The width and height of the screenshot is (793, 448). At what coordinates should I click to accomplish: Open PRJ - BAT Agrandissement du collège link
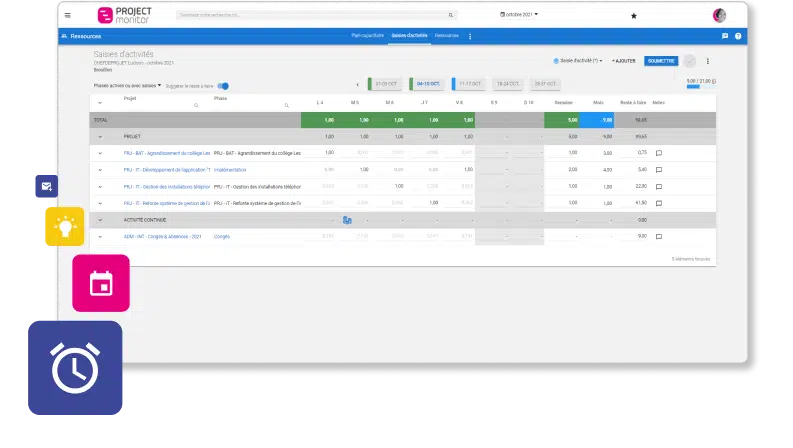click(x=167, y=153)
